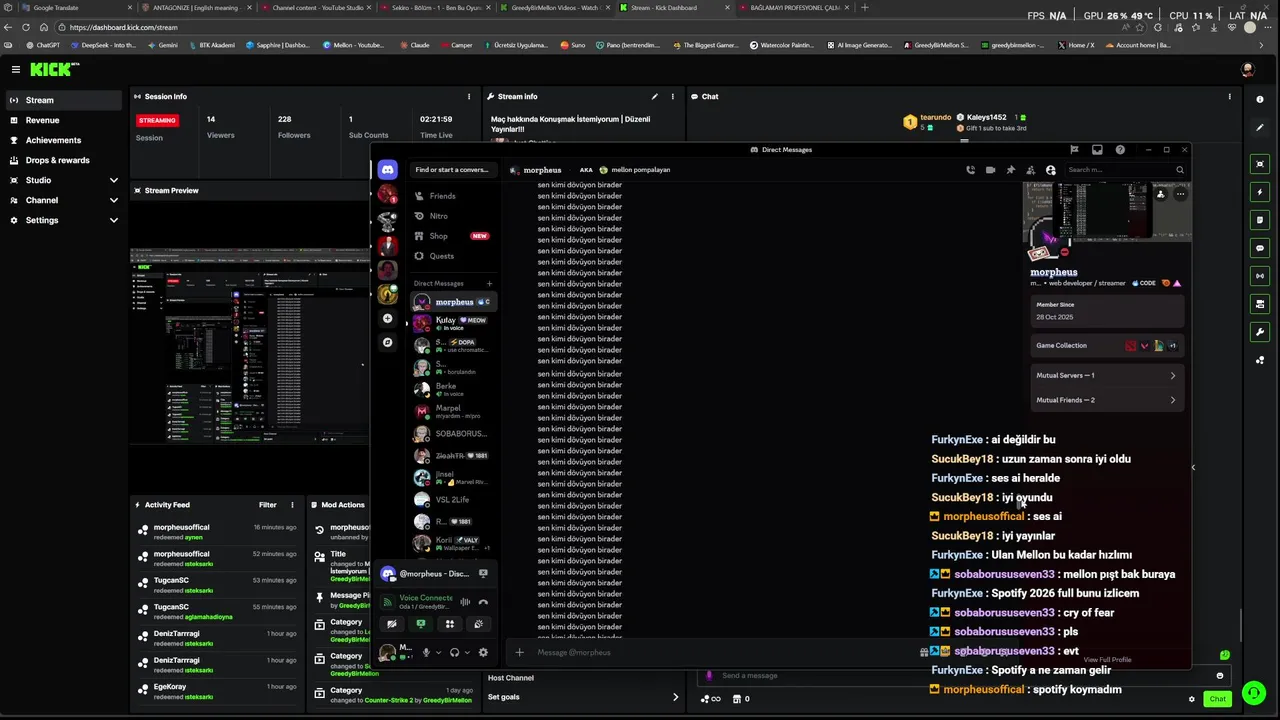Mute the Discord microphone

pyautogui.click(x=426, y=653)
